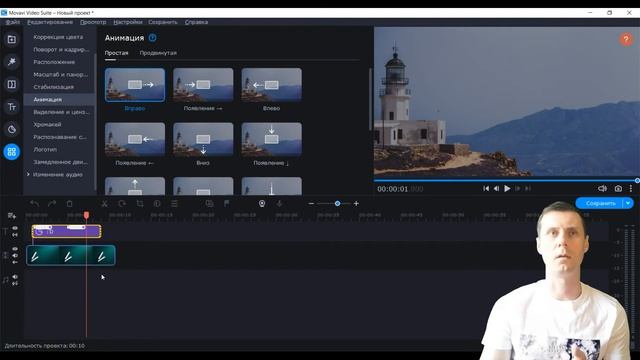640x360 pixels.
Task: Choose the Вниз animation preset
Action: click(203, 140)
